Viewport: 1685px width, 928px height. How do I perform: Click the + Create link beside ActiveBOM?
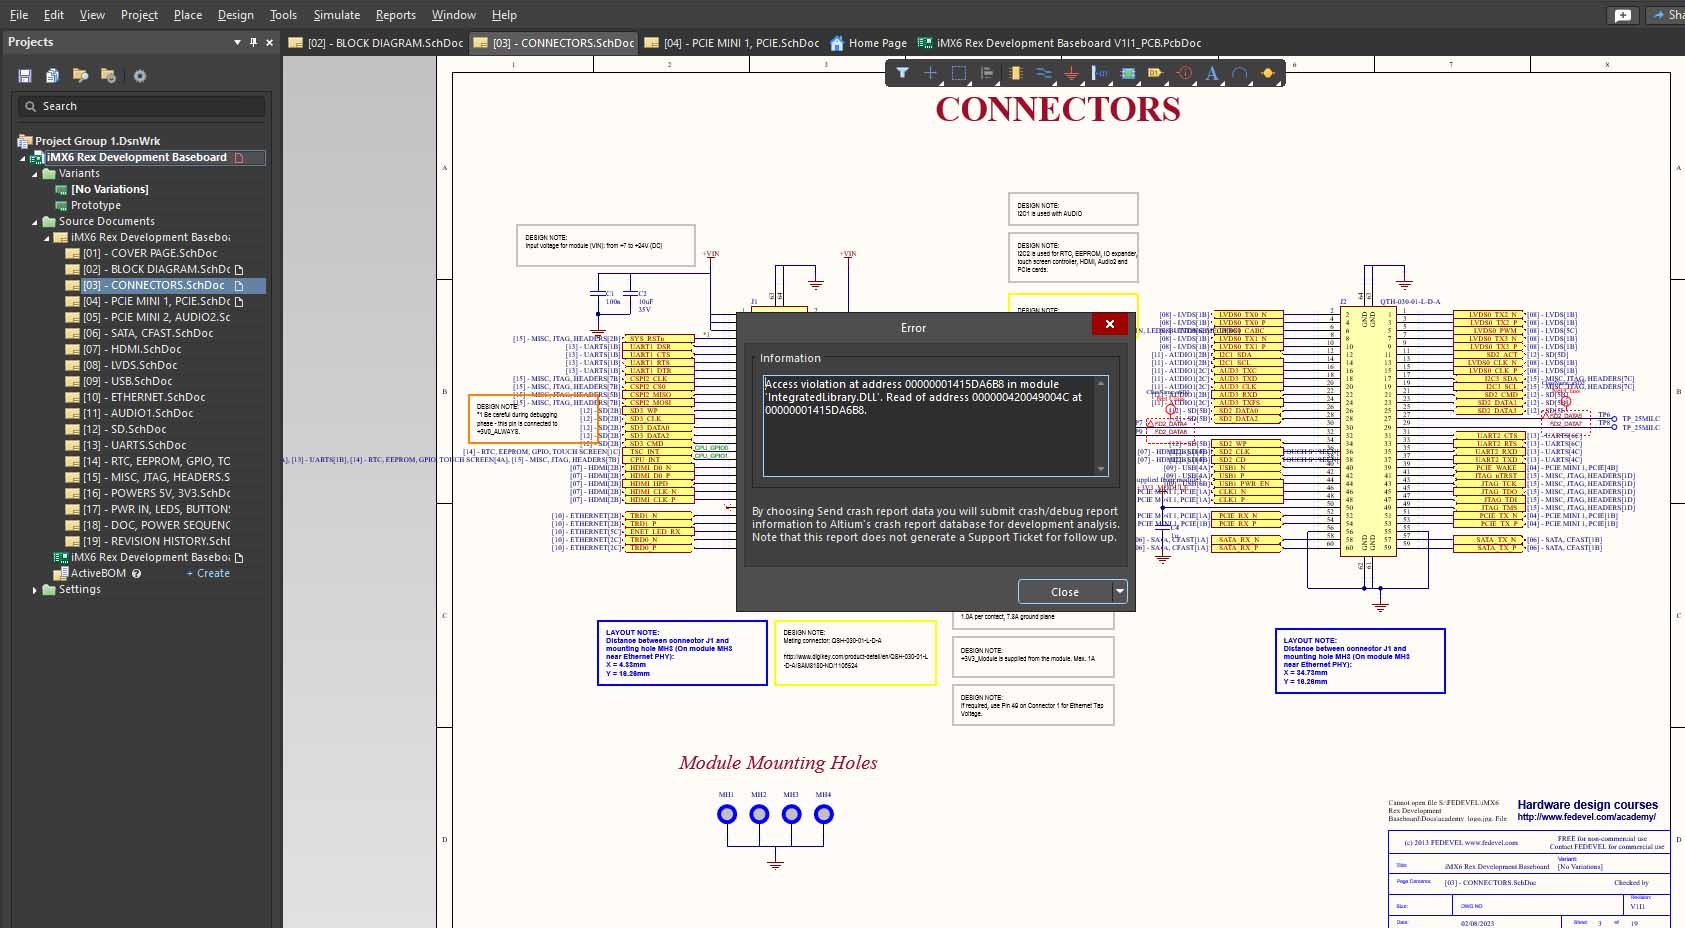(208, 574)
